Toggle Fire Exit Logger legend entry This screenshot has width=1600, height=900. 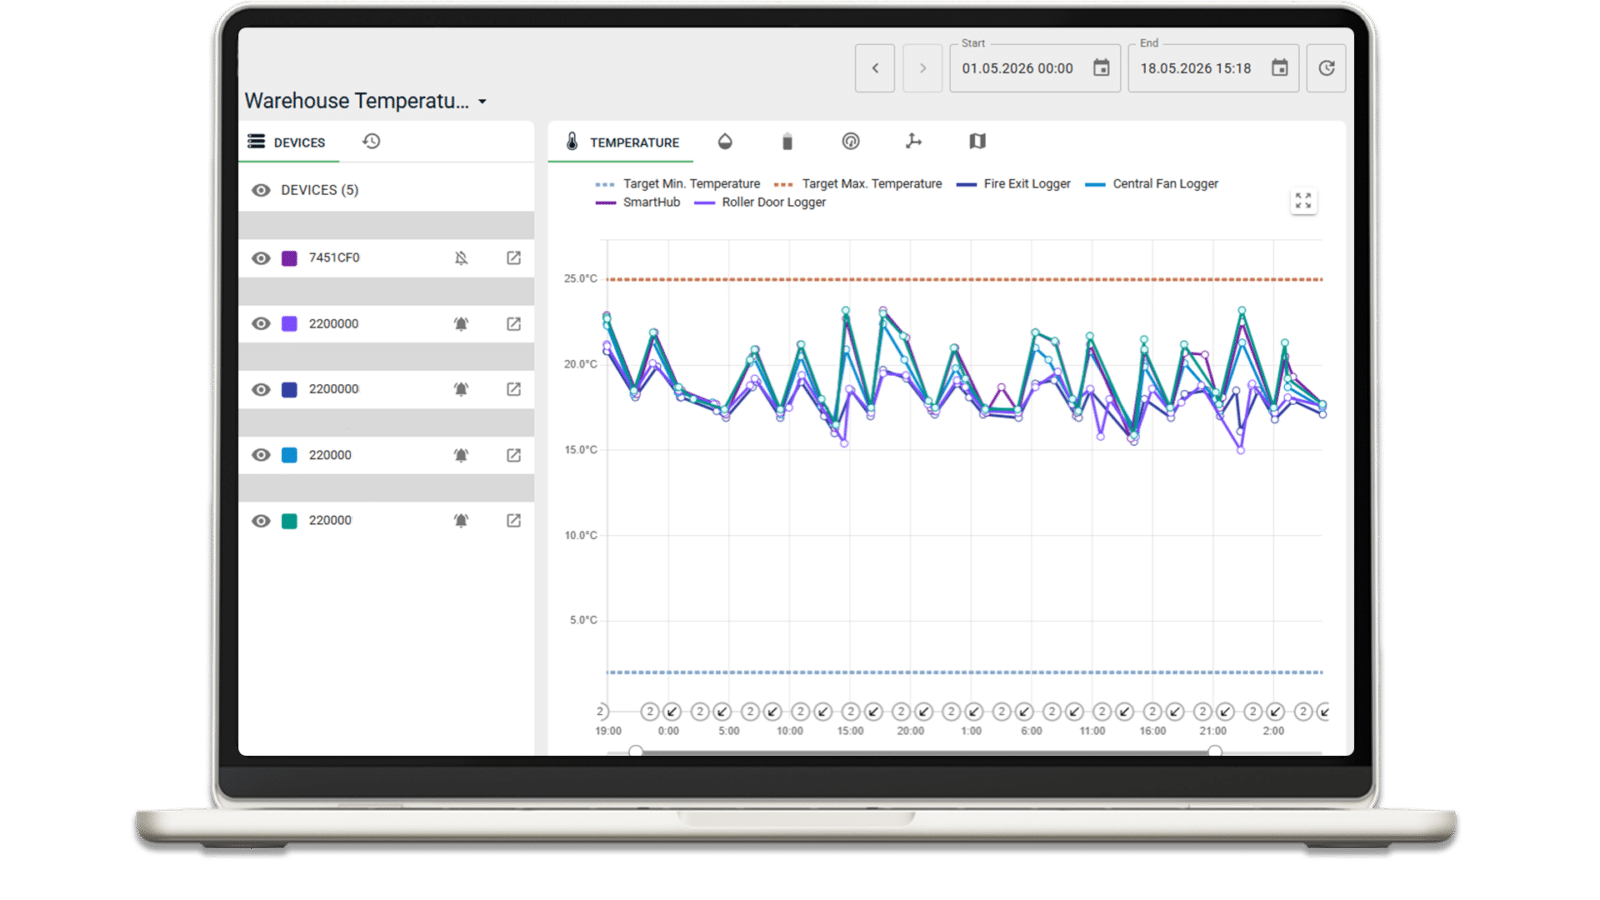pos(1013,184)
